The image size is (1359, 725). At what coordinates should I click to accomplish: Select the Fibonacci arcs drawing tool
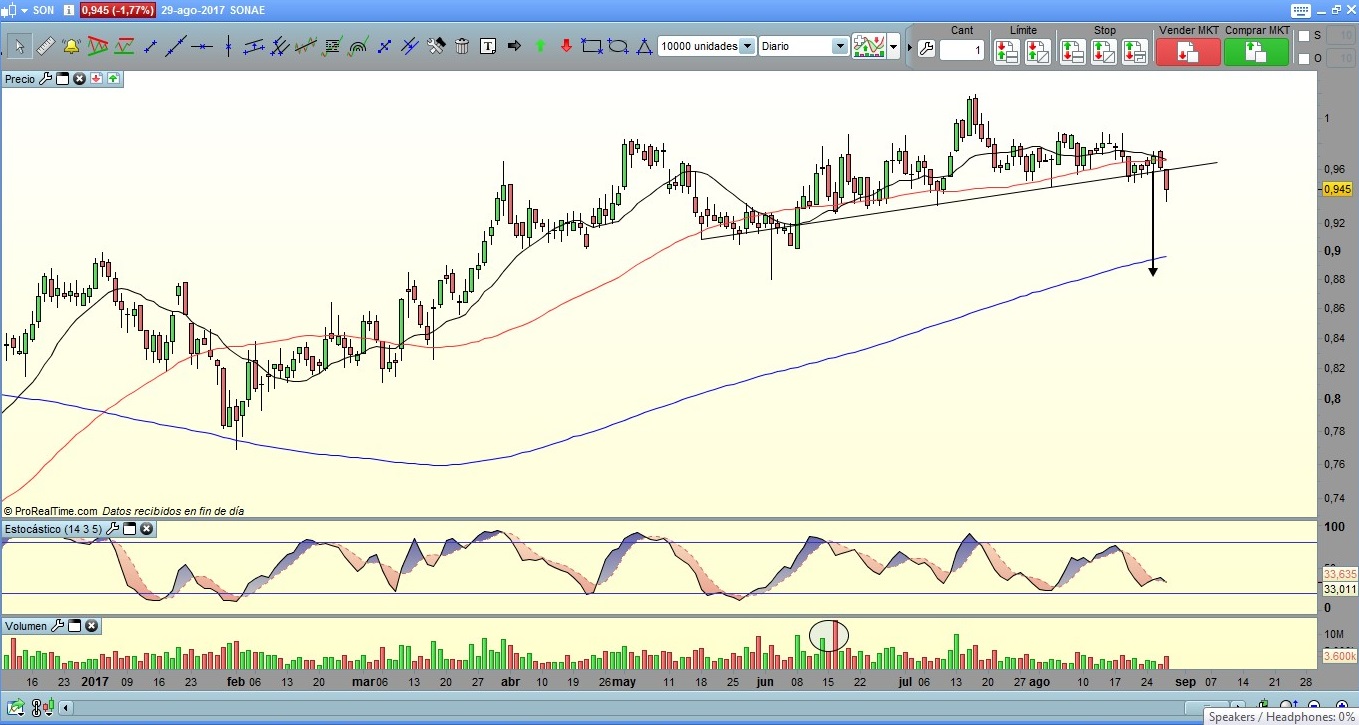(358, 46)
